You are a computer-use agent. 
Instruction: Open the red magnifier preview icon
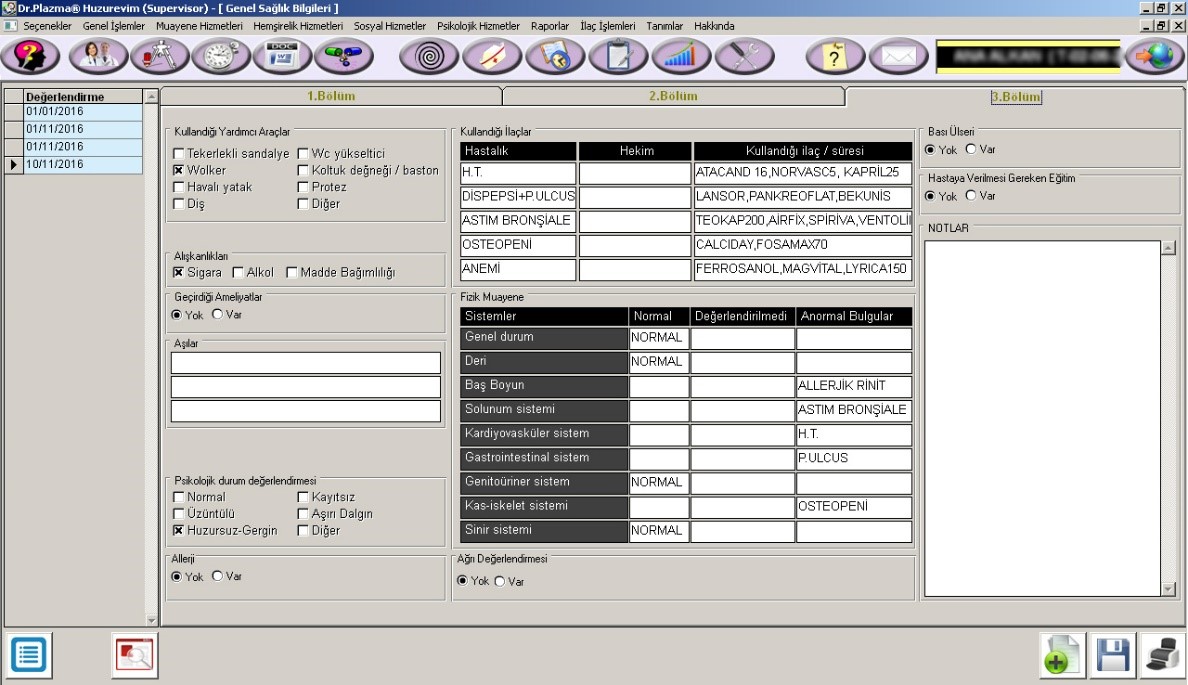tap(134, 655)
